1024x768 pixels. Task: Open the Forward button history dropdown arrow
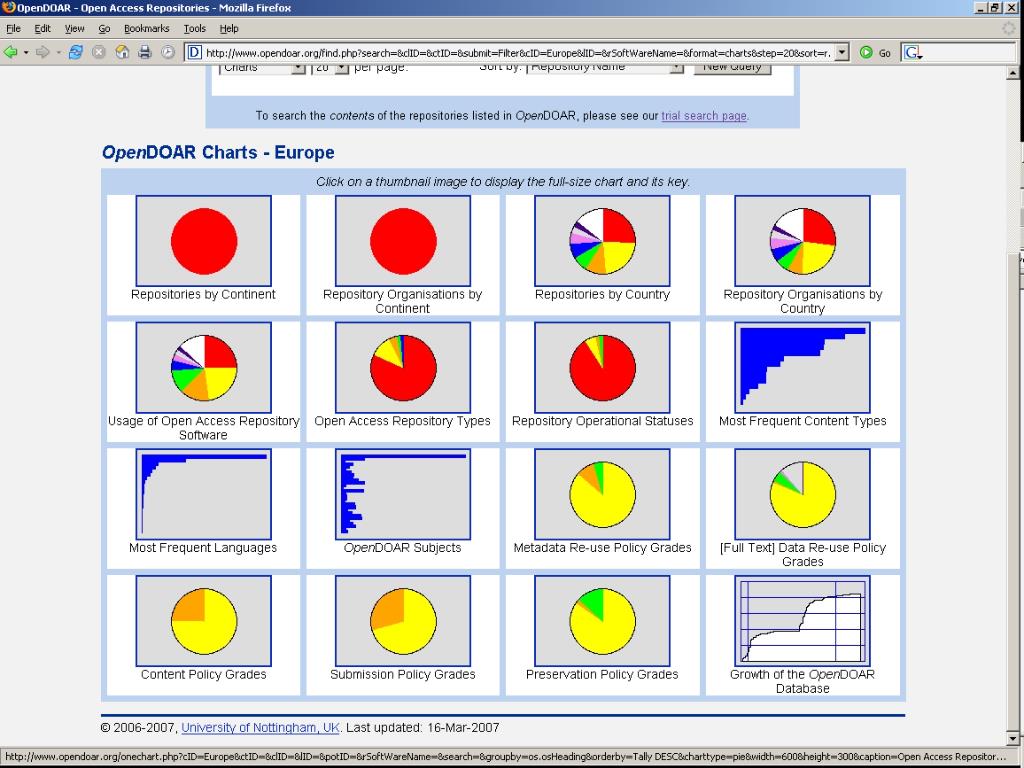(x=58, y=52)
